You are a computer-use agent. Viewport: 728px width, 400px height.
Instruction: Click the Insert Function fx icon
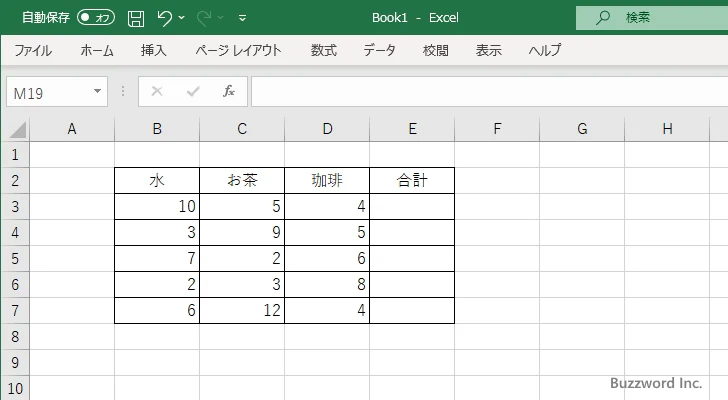tap(229, 91)
